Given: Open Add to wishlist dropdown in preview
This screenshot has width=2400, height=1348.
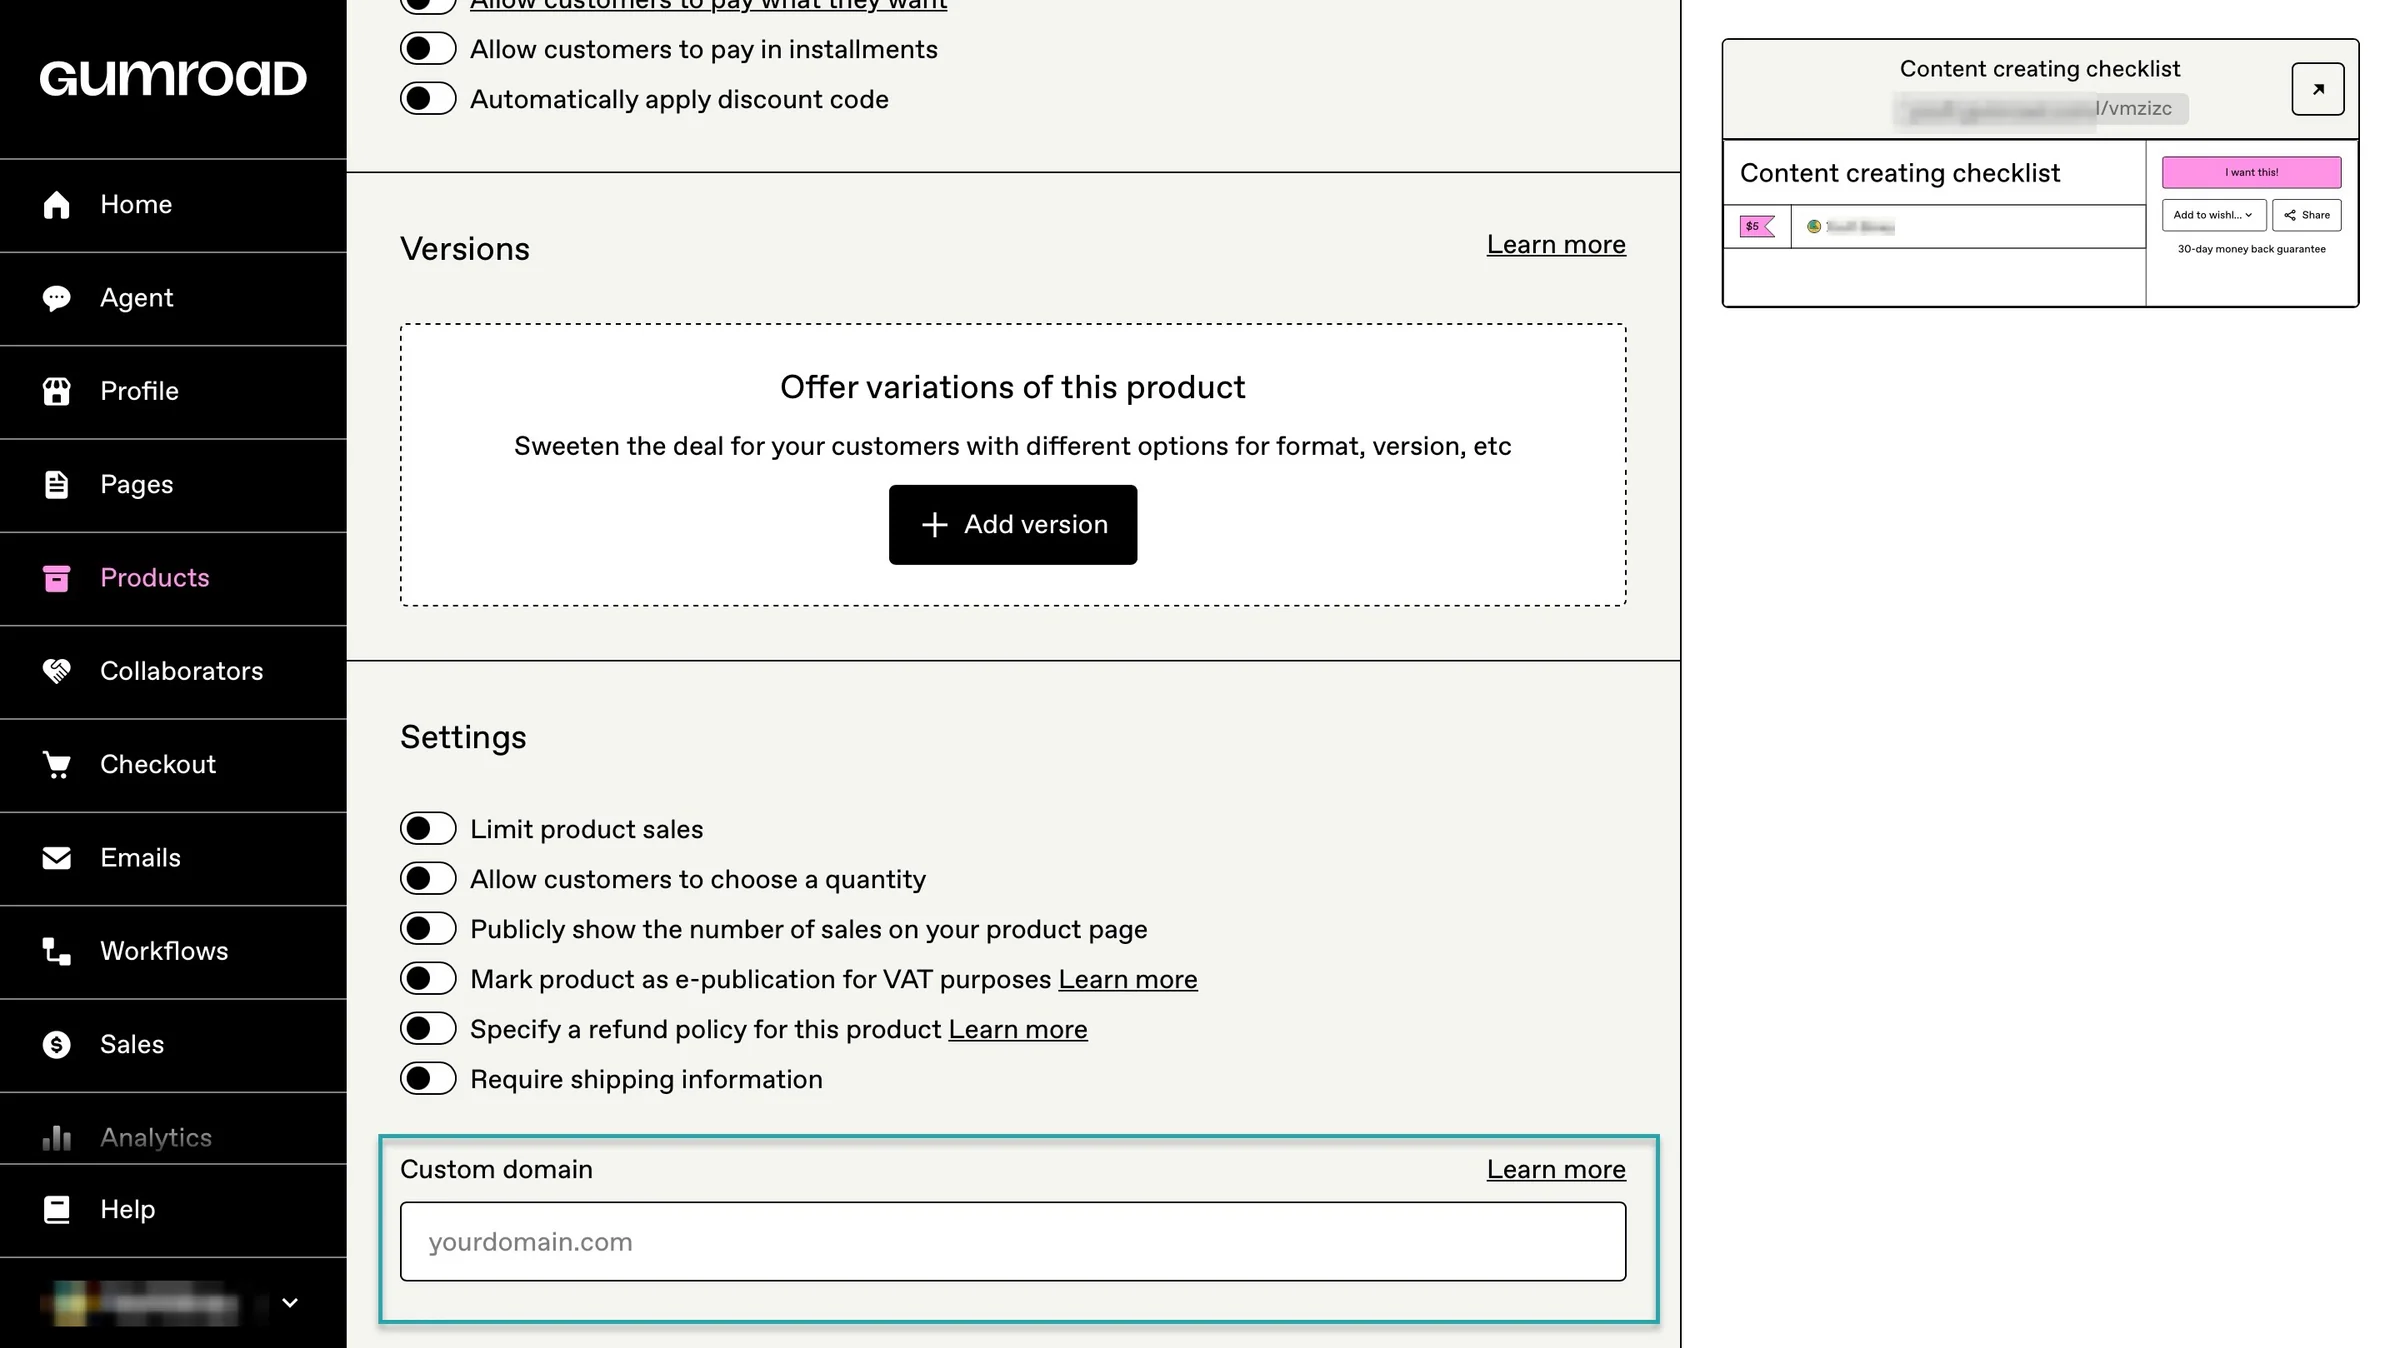Looking at the screenshot, I should point(2214,215).
